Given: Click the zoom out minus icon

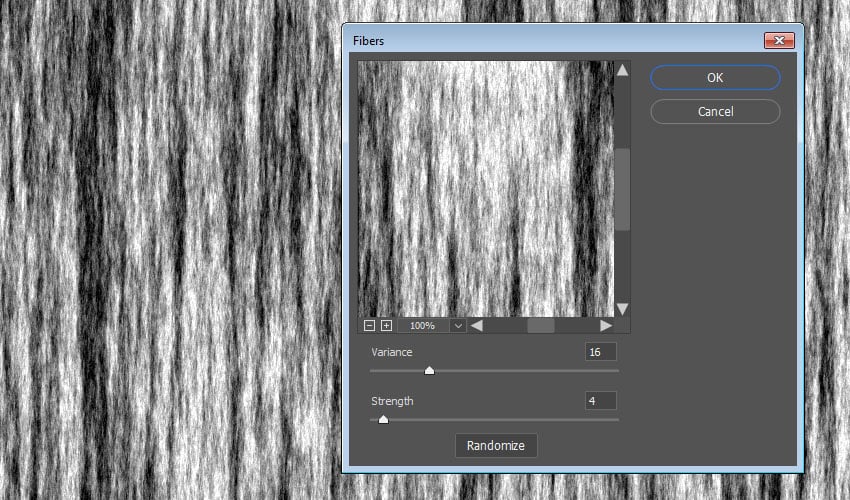Looking at the screenshot, I should 369,325.
